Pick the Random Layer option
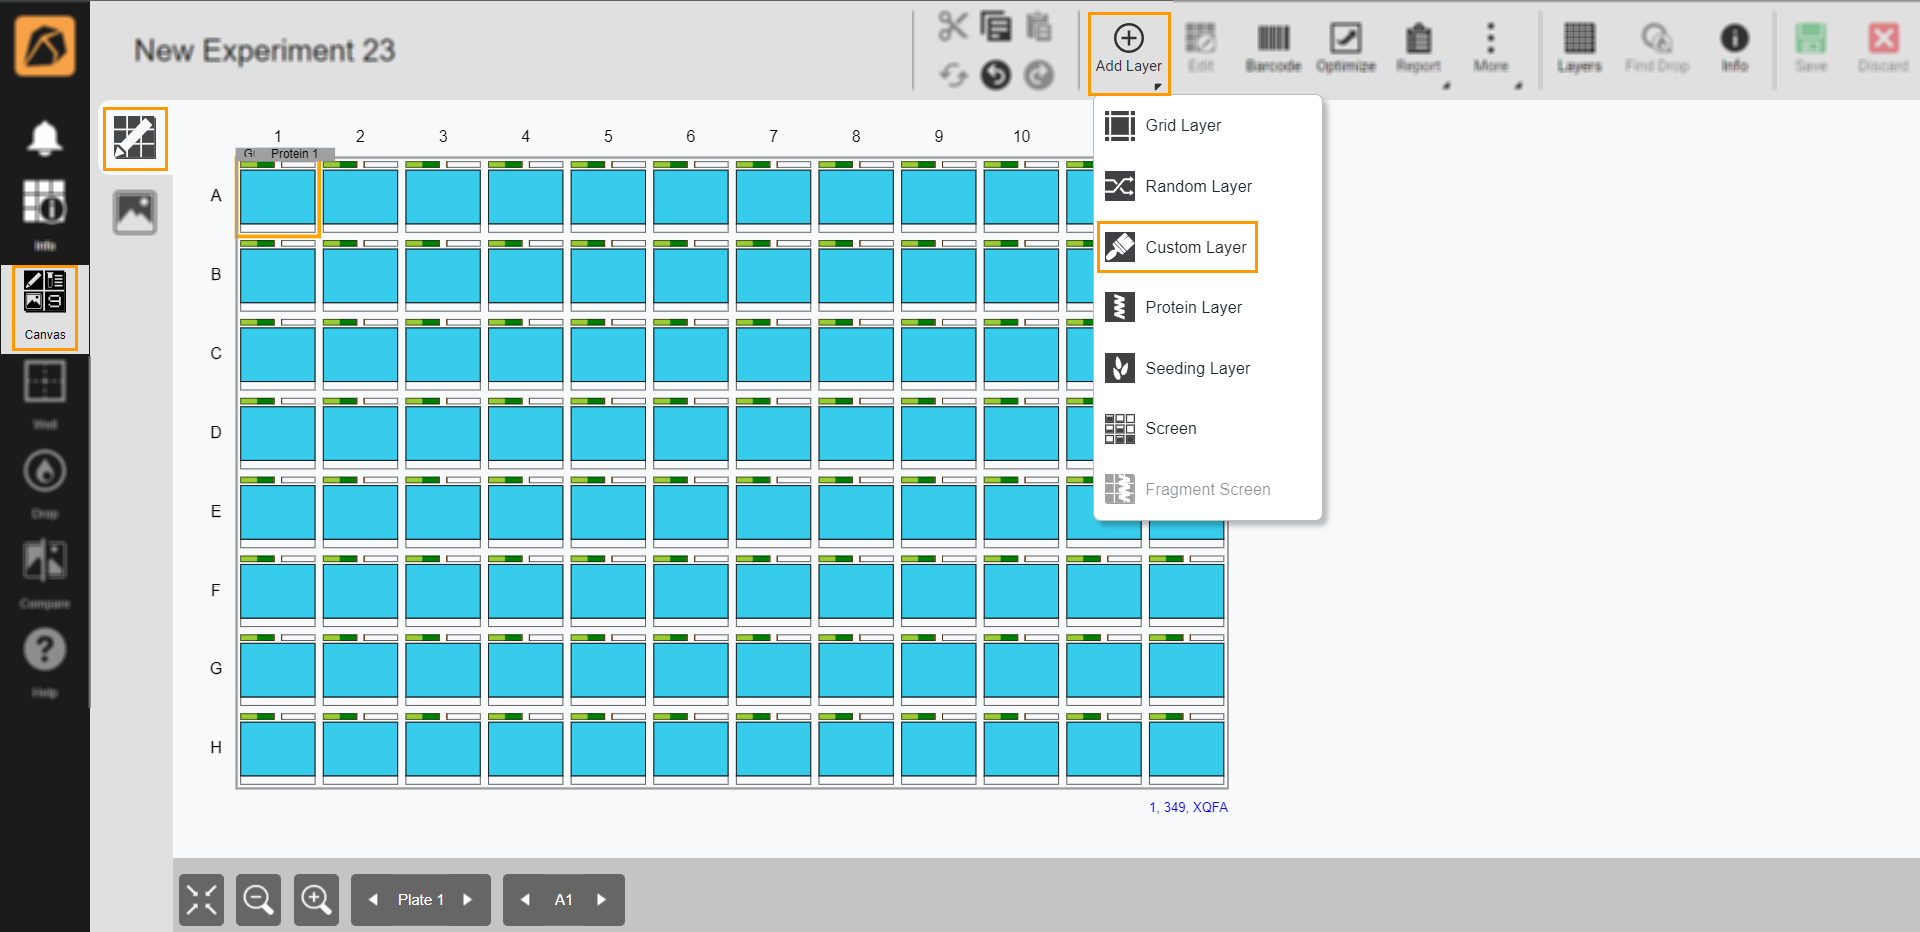This screenshot has width=1920, height=932. click(1197, 187)
